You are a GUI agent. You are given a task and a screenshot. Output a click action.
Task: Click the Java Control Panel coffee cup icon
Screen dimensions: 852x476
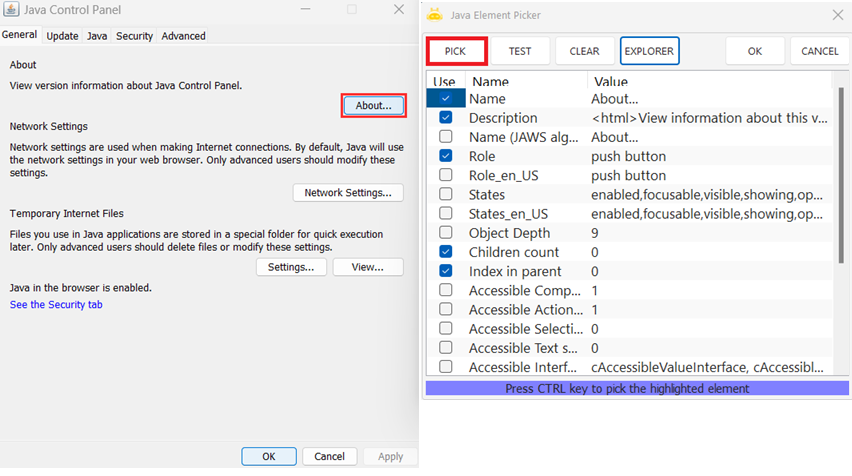click(10, 9)
